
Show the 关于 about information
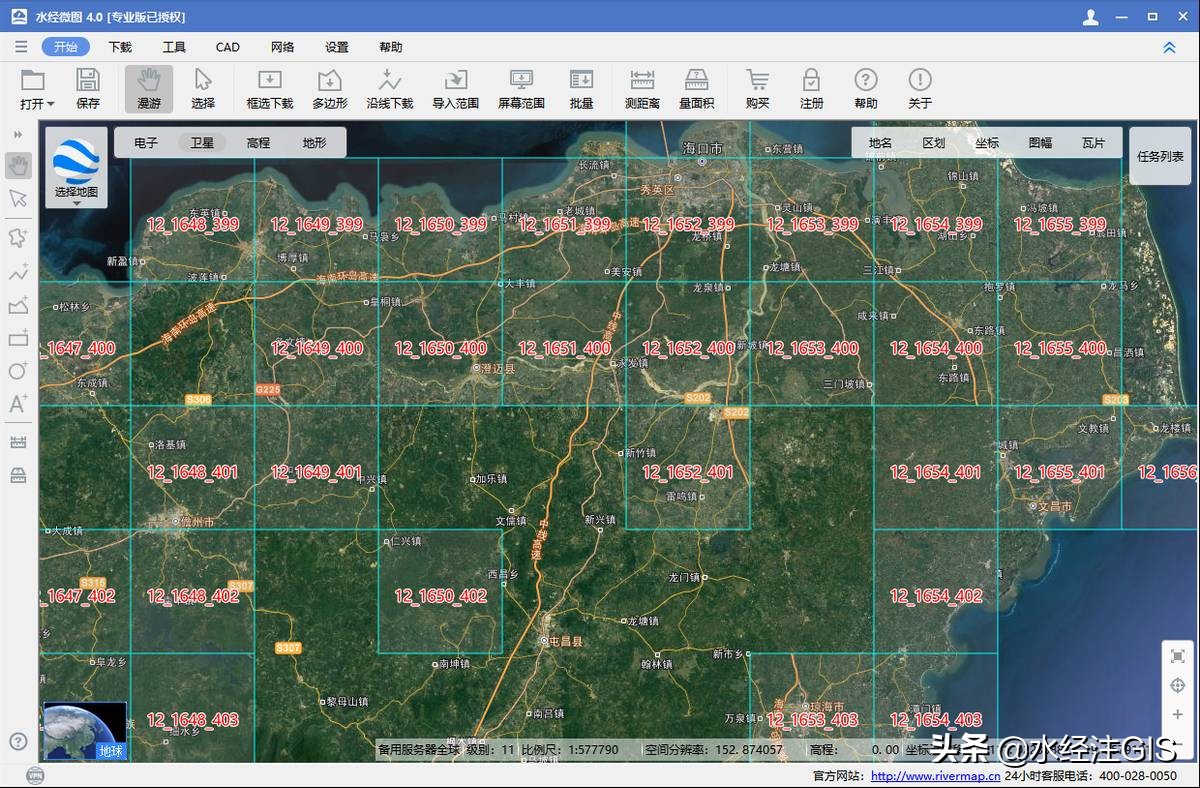[x=920, y=89]
